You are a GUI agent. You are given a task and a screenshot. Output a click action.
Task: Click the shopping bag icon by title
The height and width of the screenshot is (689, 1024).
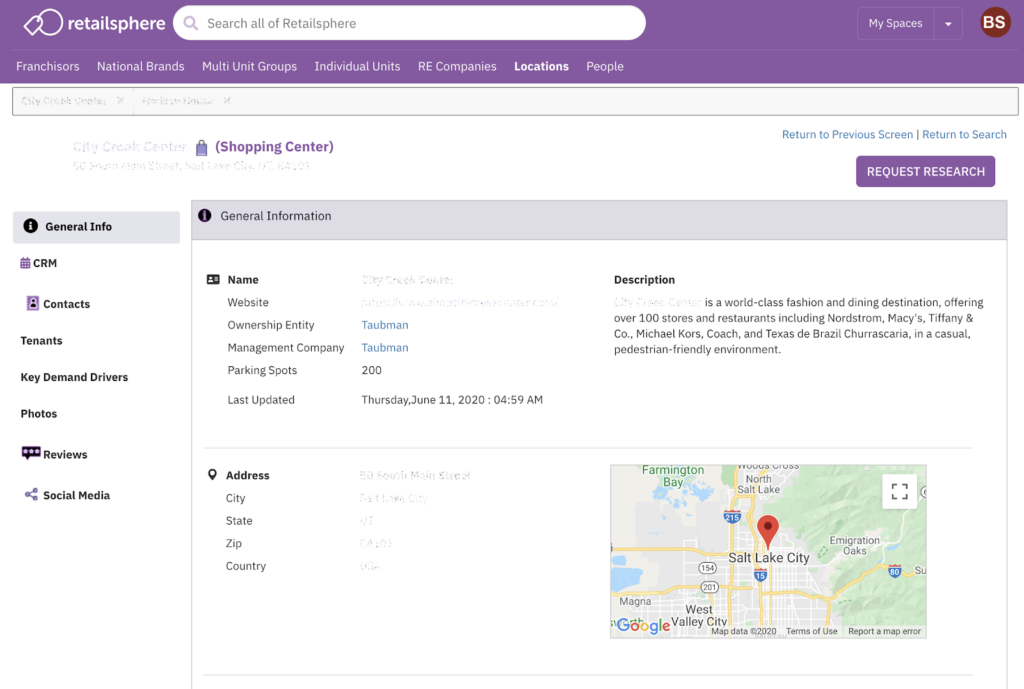tap(202, 148)
